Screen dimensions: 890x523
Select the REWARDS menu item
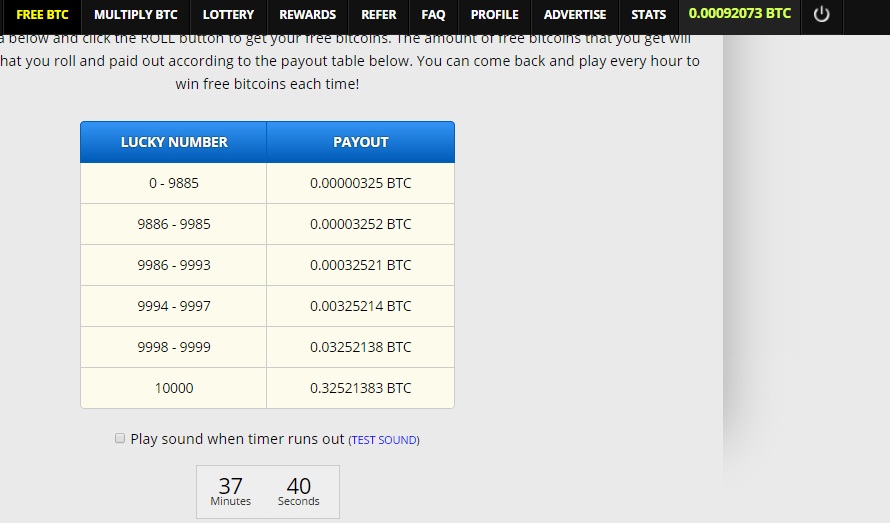point(307,15)
